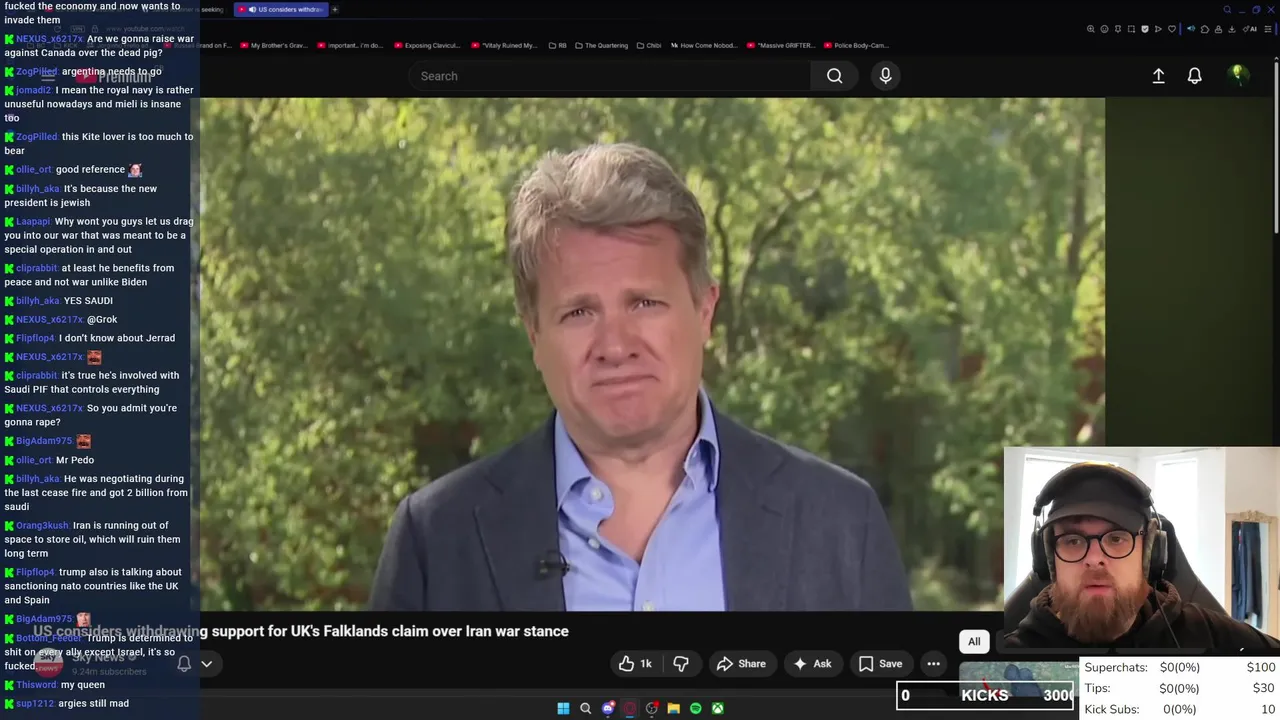
Task: Open 'My Brother's Grav...' bookmark
Action: [273, 45]
